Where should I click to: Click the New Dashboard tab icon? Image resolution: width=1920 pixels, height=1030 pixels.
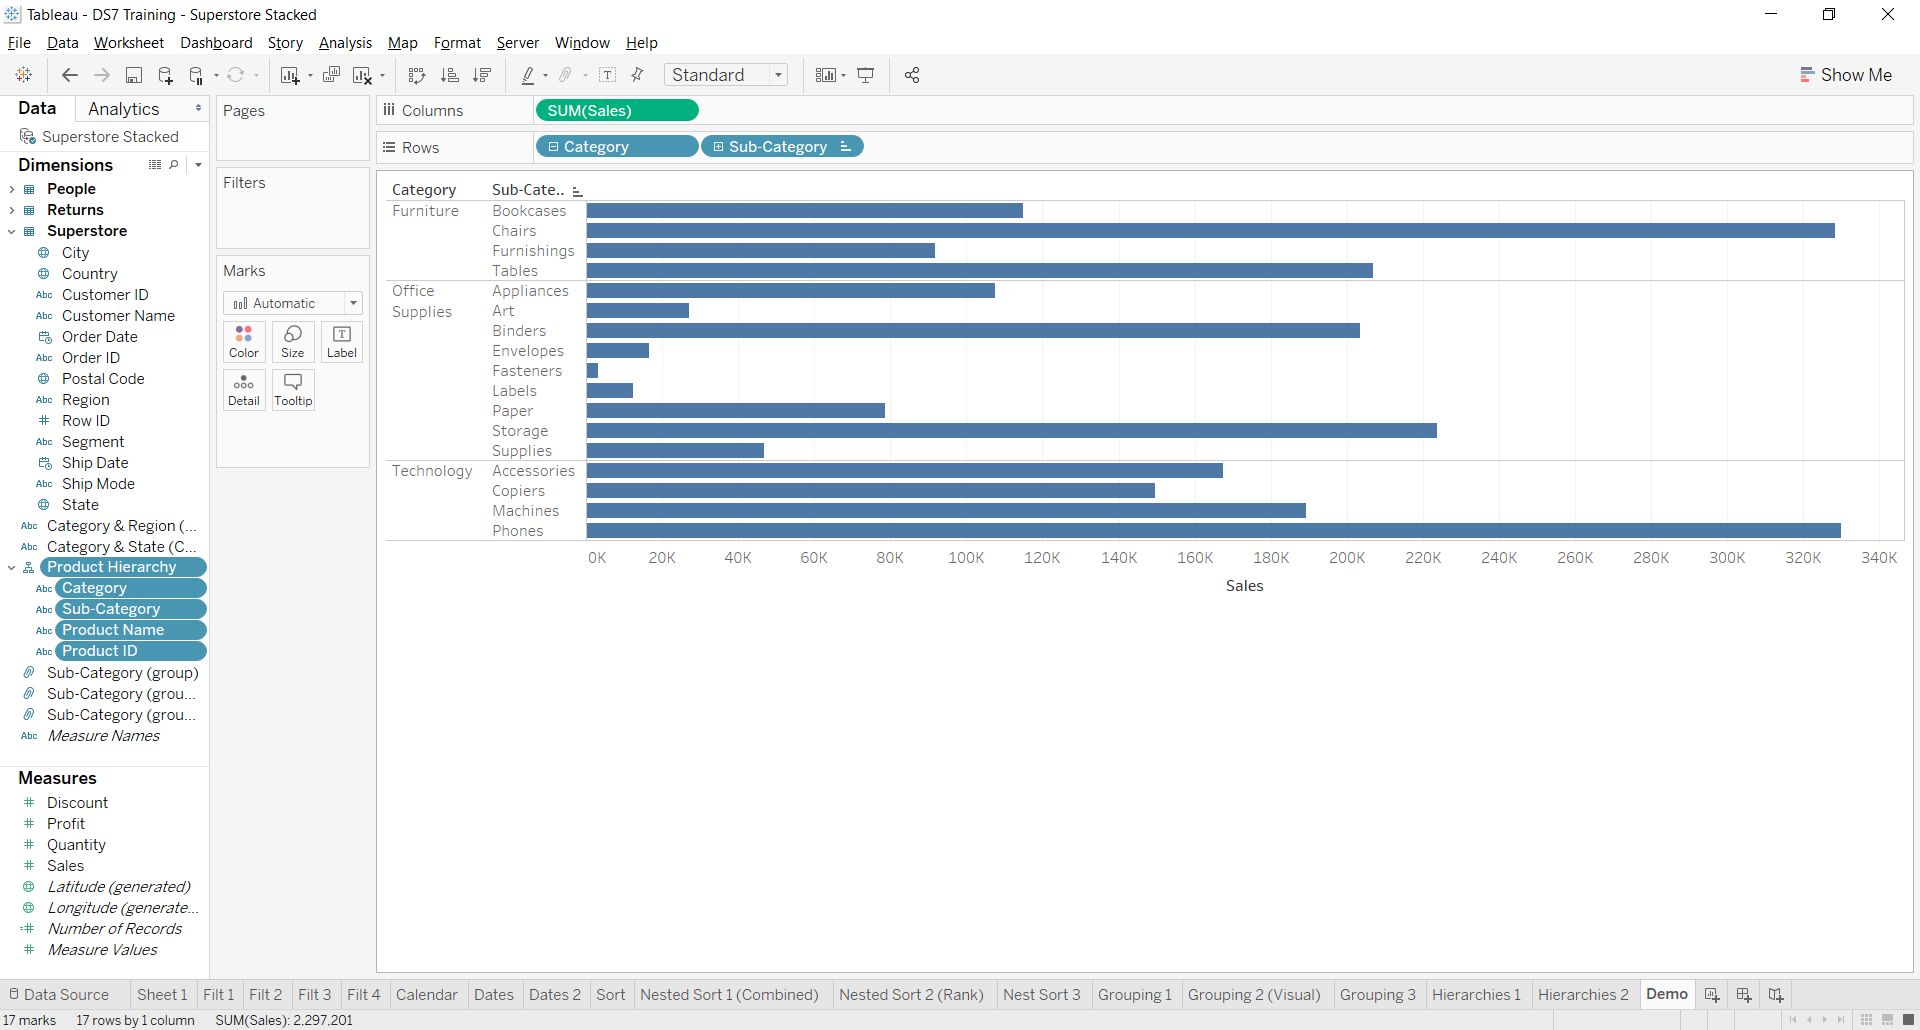click(1743, 995)
